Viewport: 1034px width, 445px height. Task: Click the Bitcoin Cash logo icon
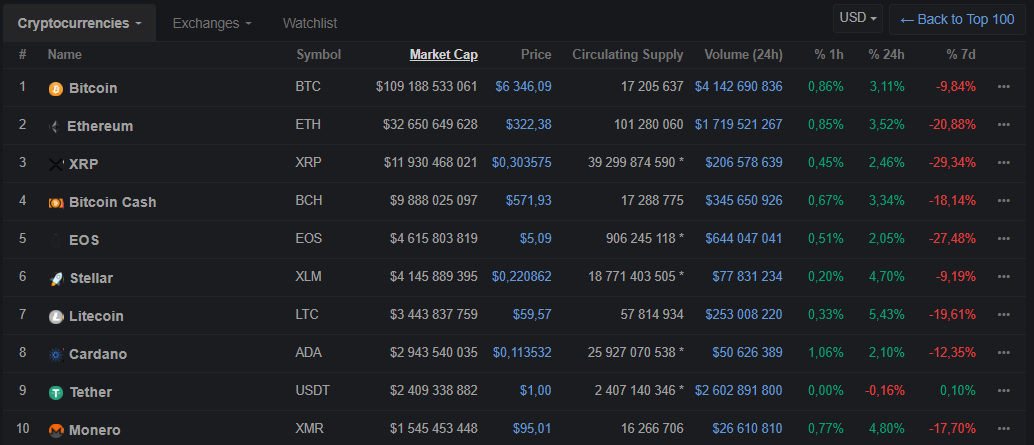click(x=56, y=203)
